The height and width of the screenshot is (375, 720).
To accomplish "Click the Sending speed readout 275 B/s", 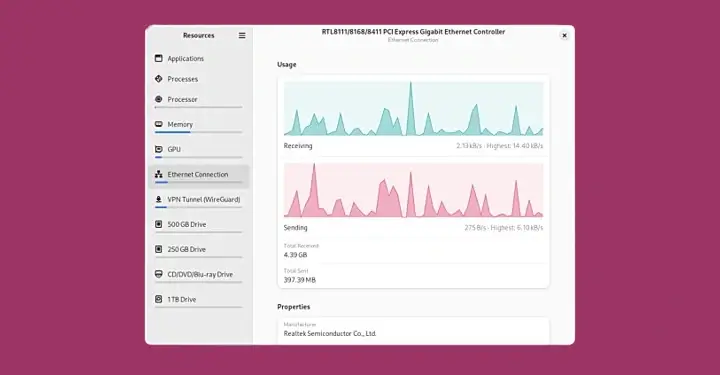I will pos(475,228).
